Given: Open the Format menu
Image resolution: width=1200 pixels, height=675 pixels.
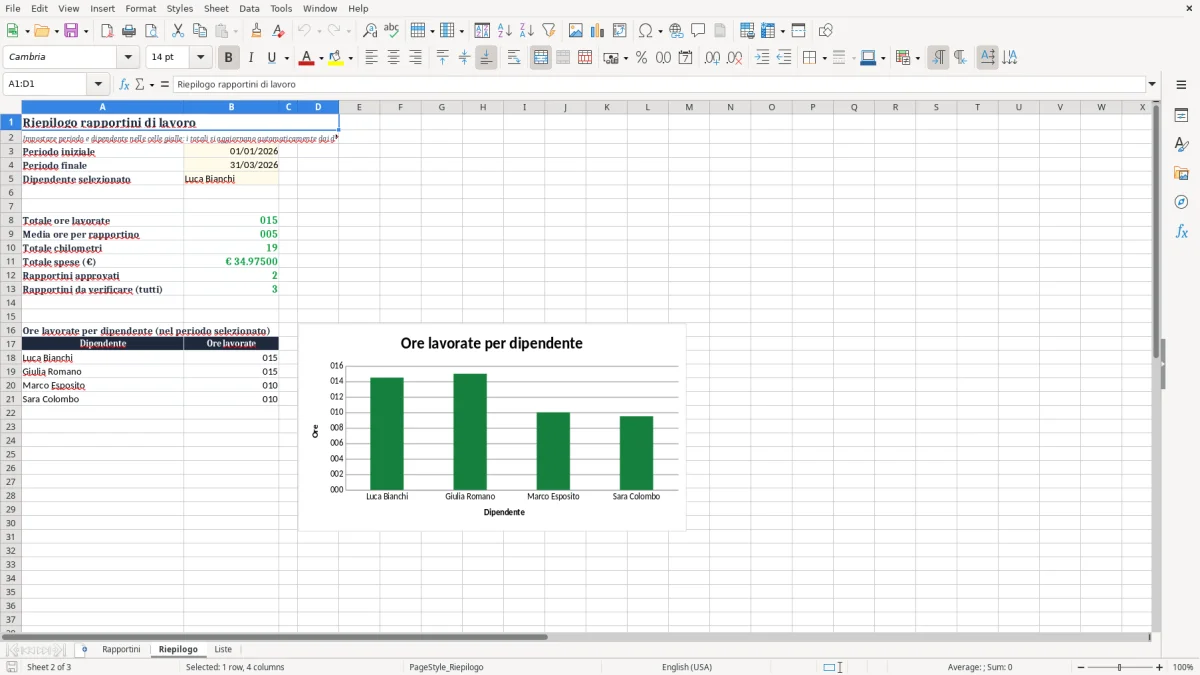Looking at the screenshot, I should pyautogui.click(x=141, y=8).
